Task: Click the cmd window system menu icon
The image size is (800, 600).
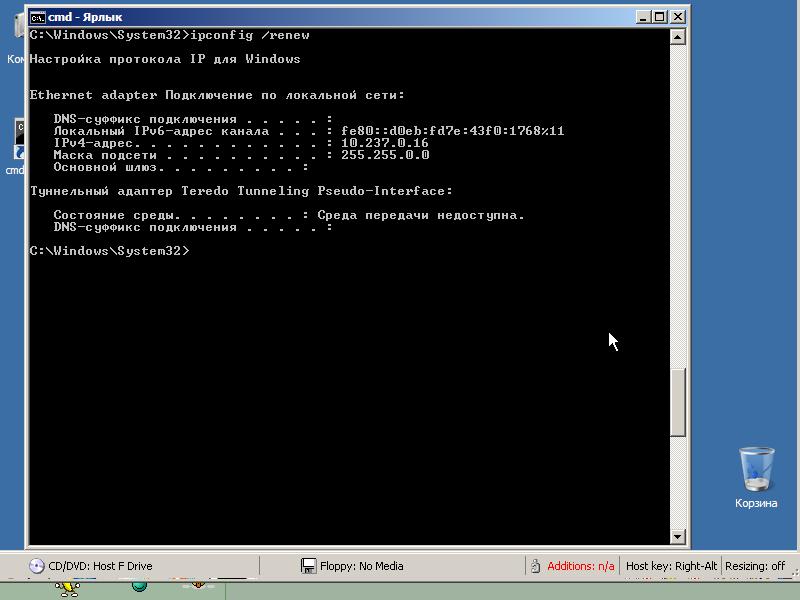Action: point(37,17)
